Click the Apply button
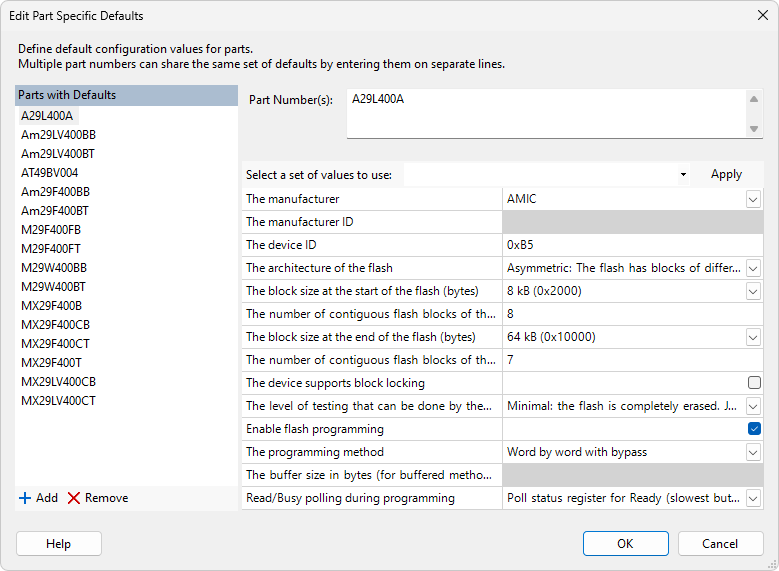The height and width of the screenshot is (571, 779). point(726,174)
